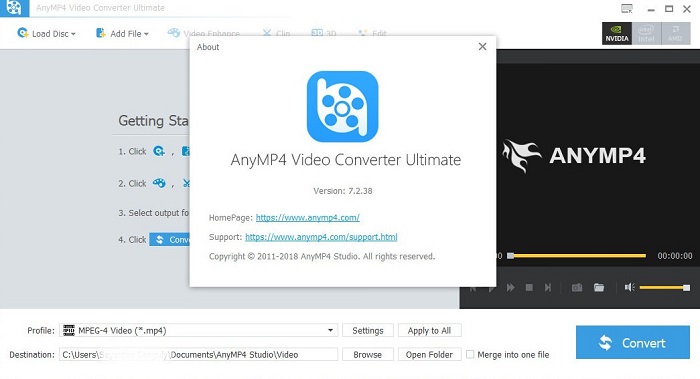Click the Load Disc icon in step 1
The image size is (700, 379).
click(x=159, y=151)
